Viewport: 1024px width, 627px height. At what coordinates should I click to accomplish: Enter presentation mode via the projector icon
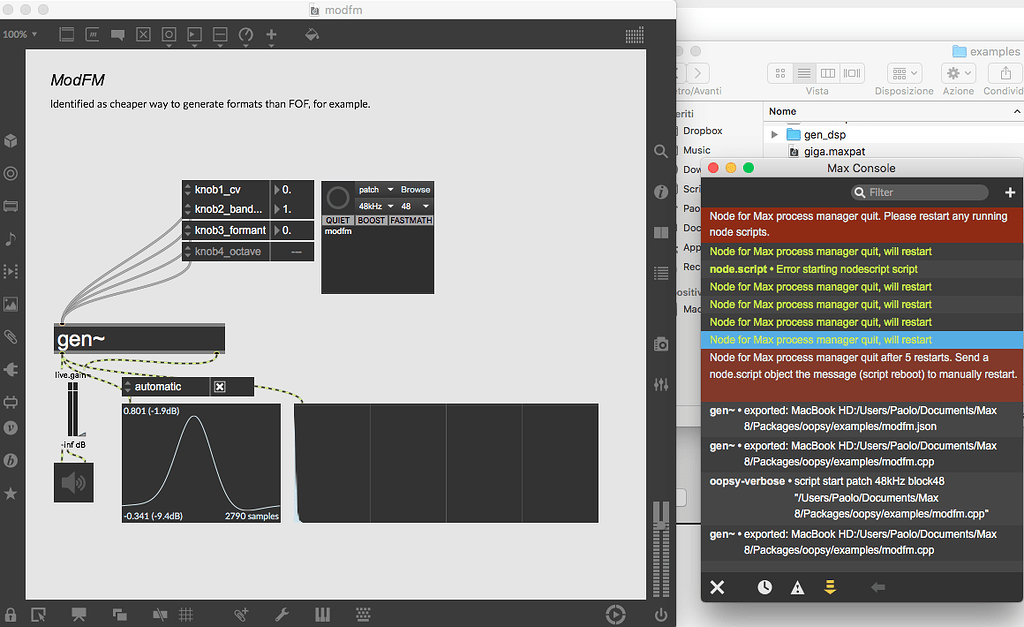[79, 614]
